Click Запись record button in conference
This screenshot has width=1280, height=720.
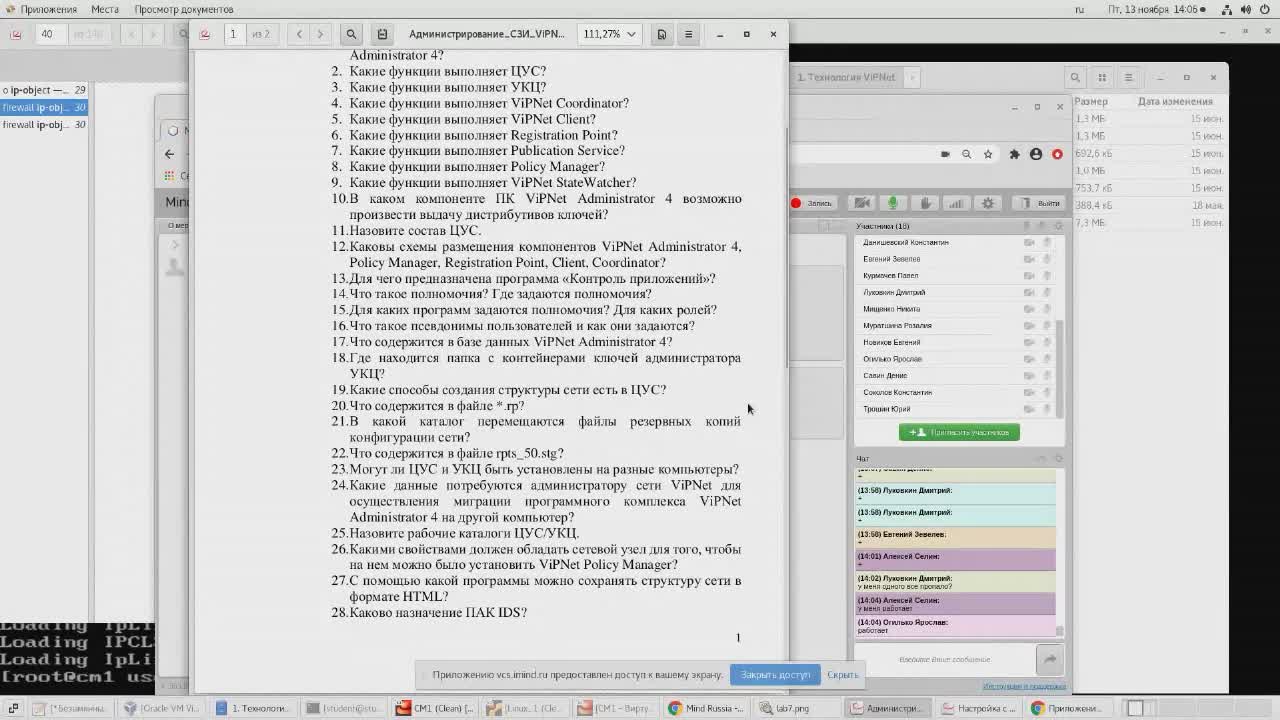click(x=812, y=203)
